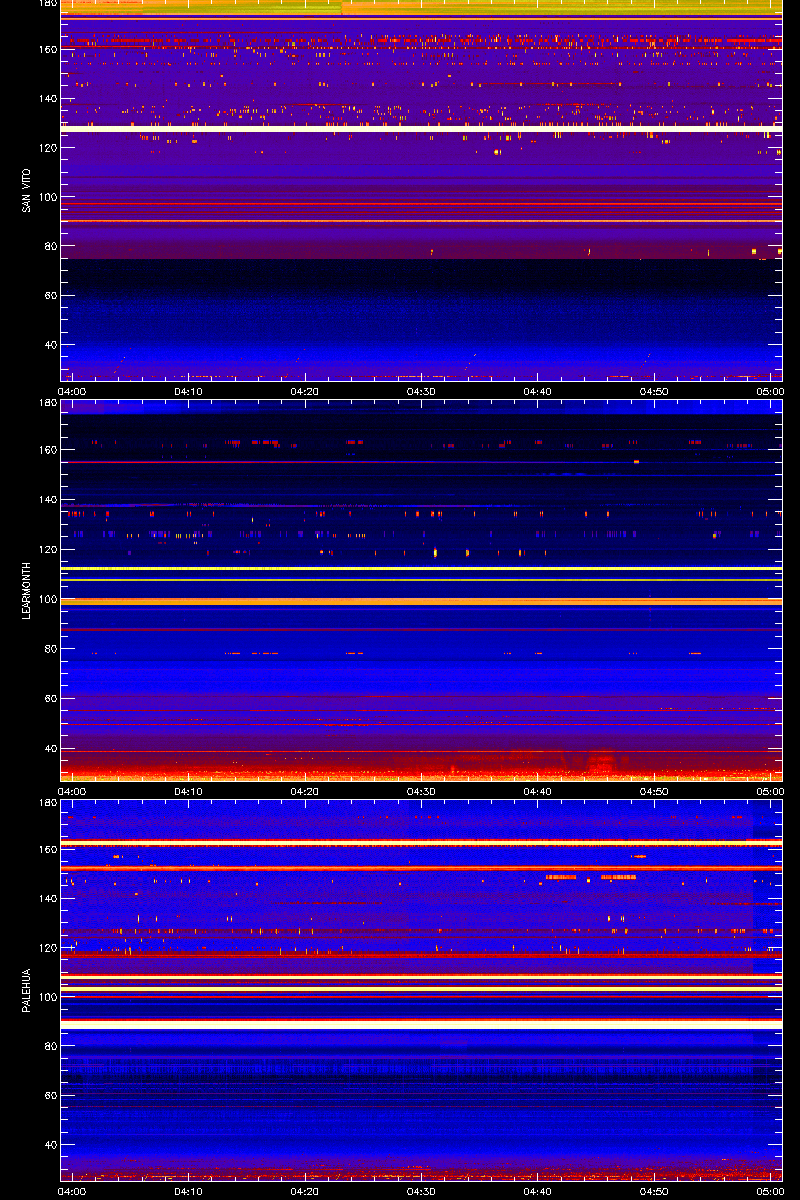
Task: Click the 80 frequency tick on San Vito axis
Action: tap(50, 246)
